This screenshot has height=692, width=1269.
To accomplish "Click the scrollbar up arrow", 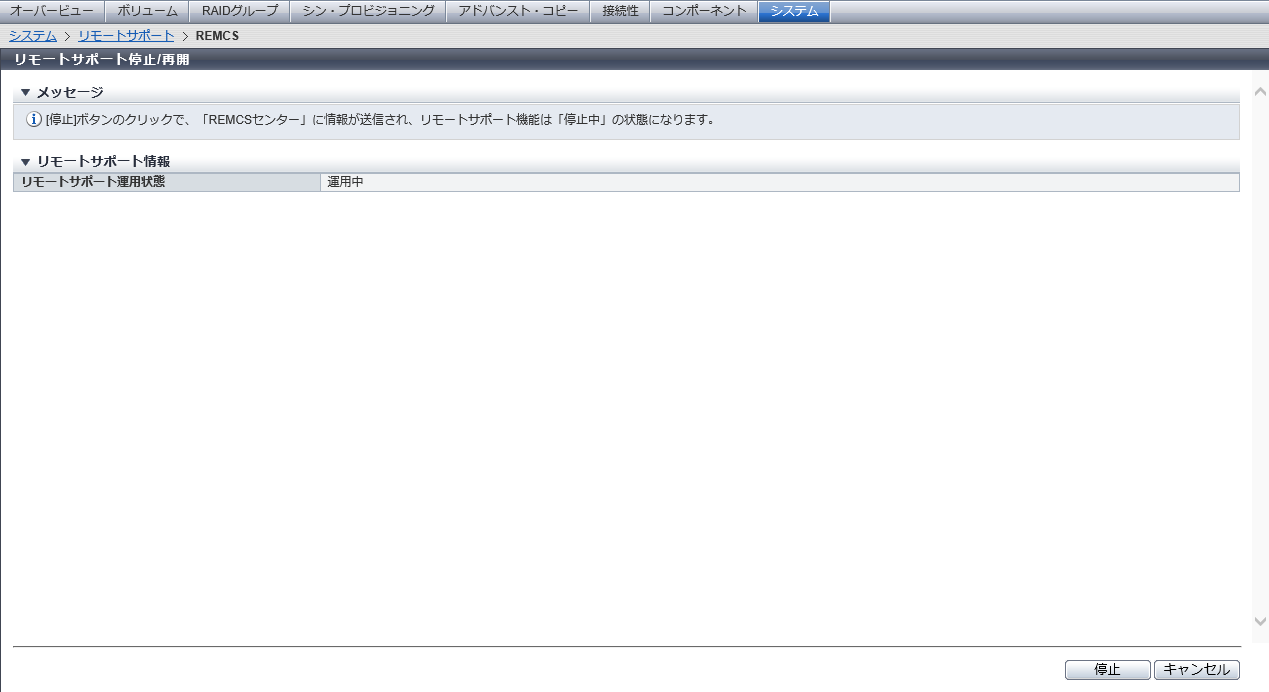I will [x=1260, y=92].
